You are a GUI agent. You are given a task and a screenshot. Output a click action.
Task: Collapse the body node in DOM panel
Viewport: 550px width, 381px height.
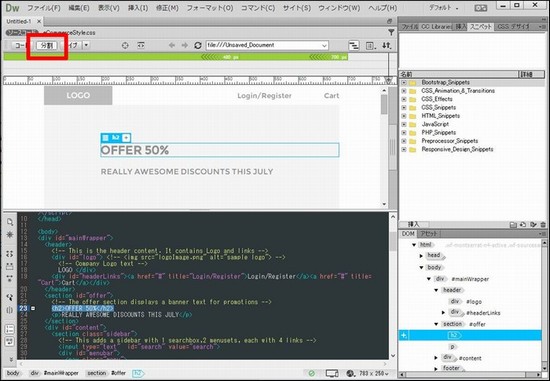point(422,268)
